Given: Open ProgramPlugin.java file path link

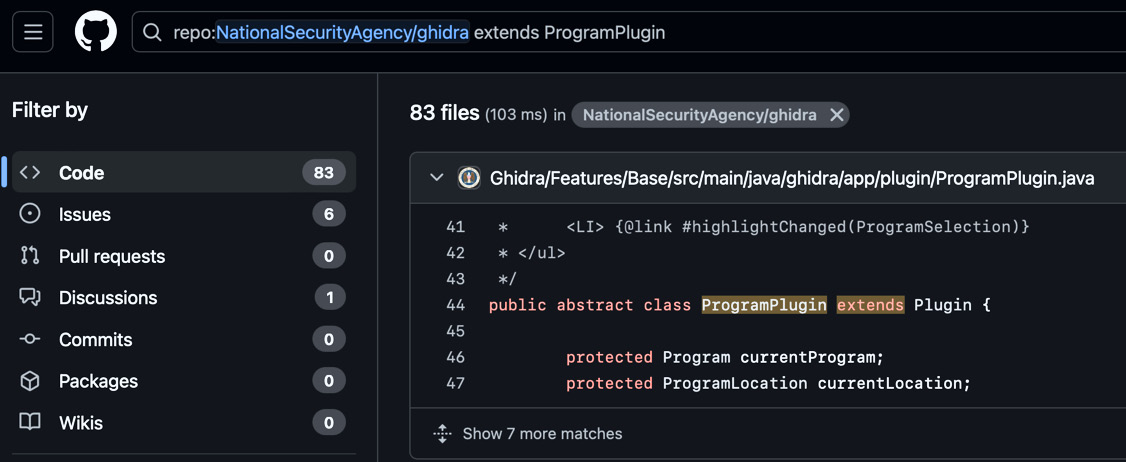Looking at the screenshot, I should coord(792,178).
